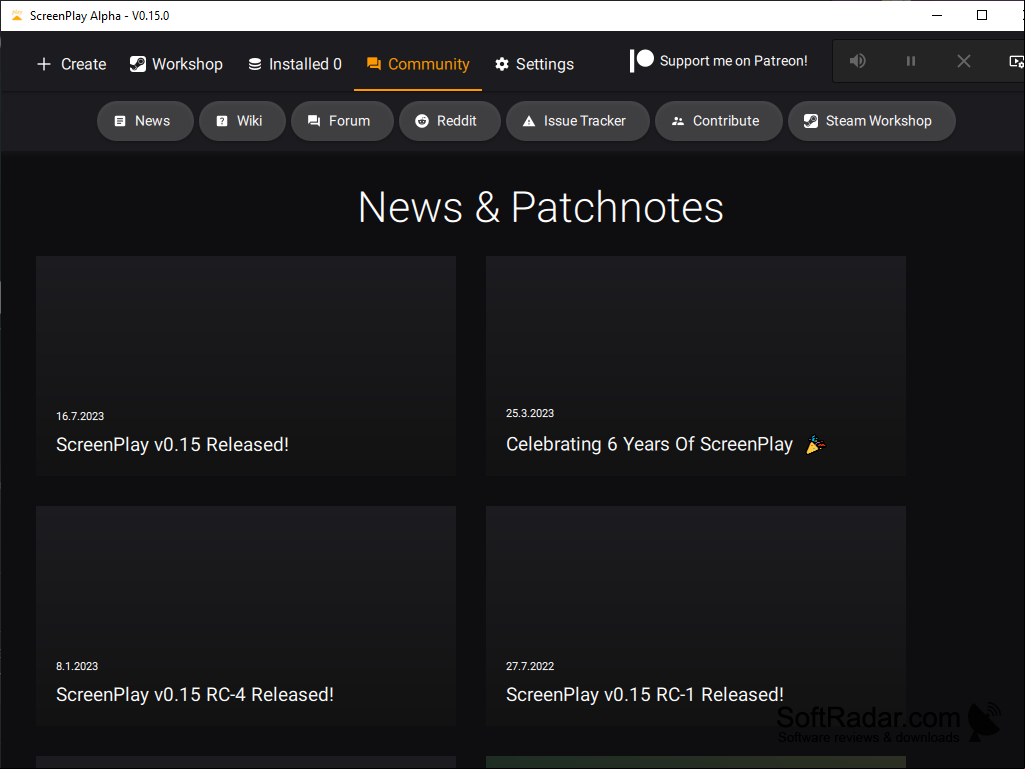Image resolution: width=1025 pixels, height=769 pixels.
Task: Maximize the ScreenPlay window
Action: pos(981,15)
